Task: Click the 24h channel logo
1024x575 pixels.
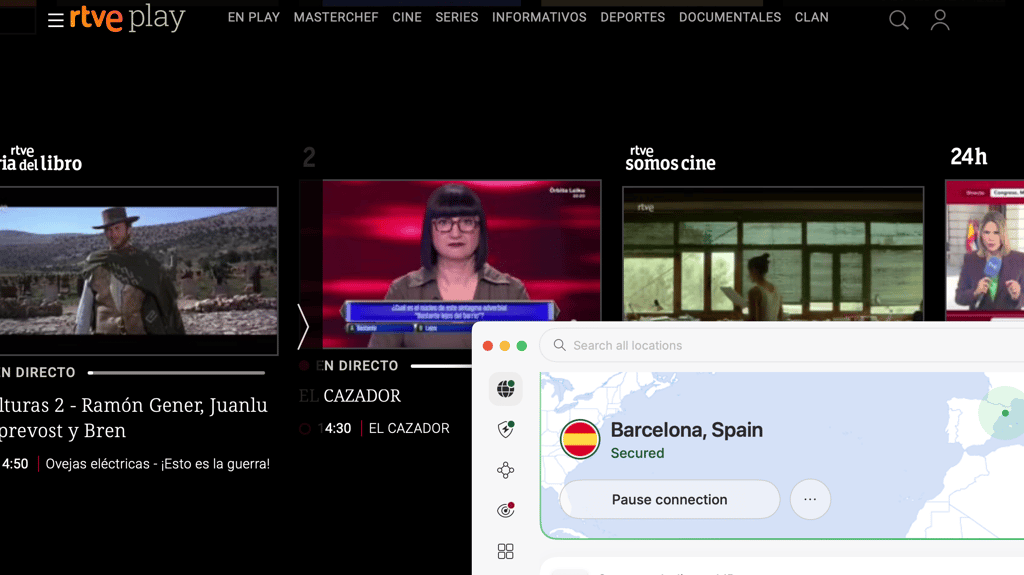Action: pos(968,157)
